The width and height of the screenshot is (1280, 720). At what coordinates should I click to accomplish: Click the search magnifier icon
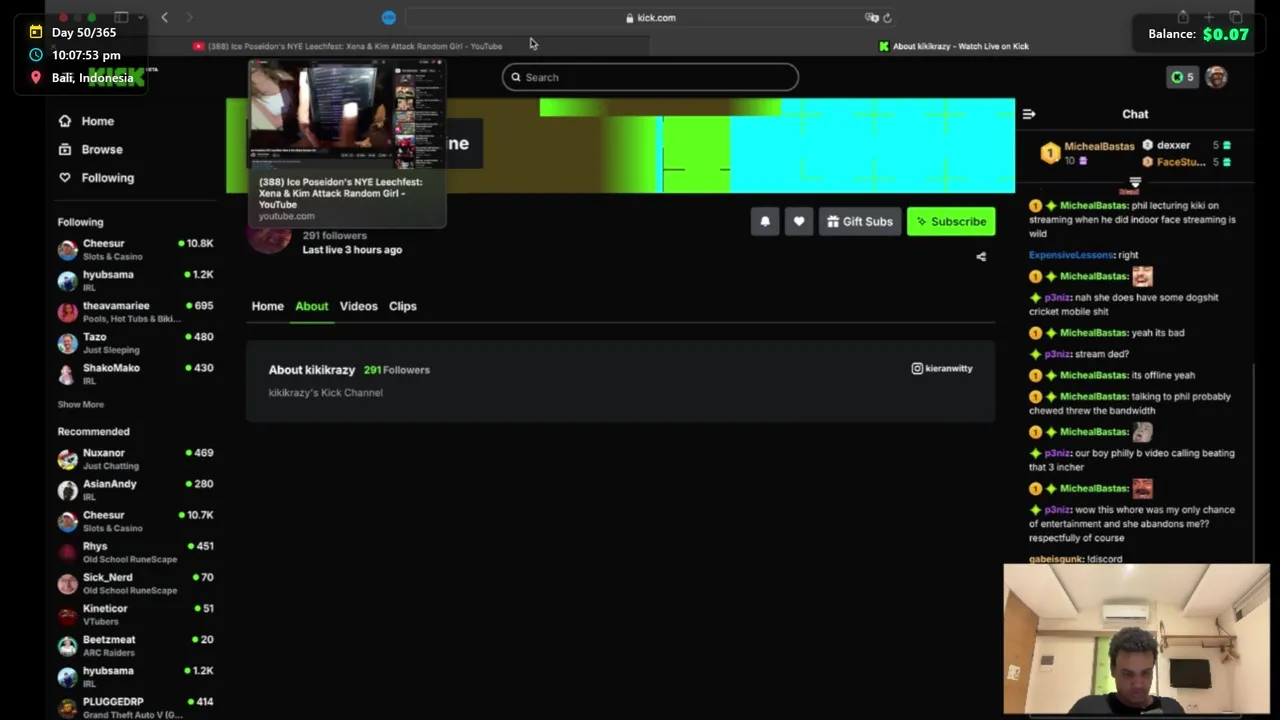click(516, 77)
